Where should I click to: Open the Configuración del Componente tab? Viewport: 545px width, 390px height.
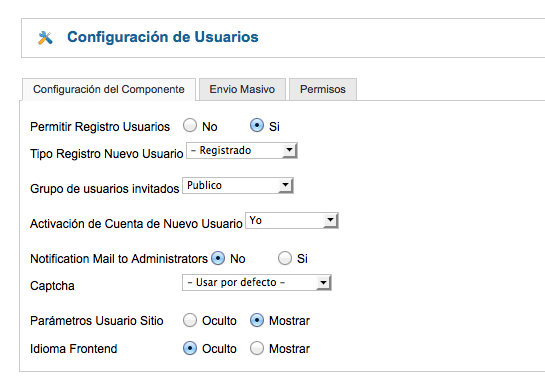(109, 89)
